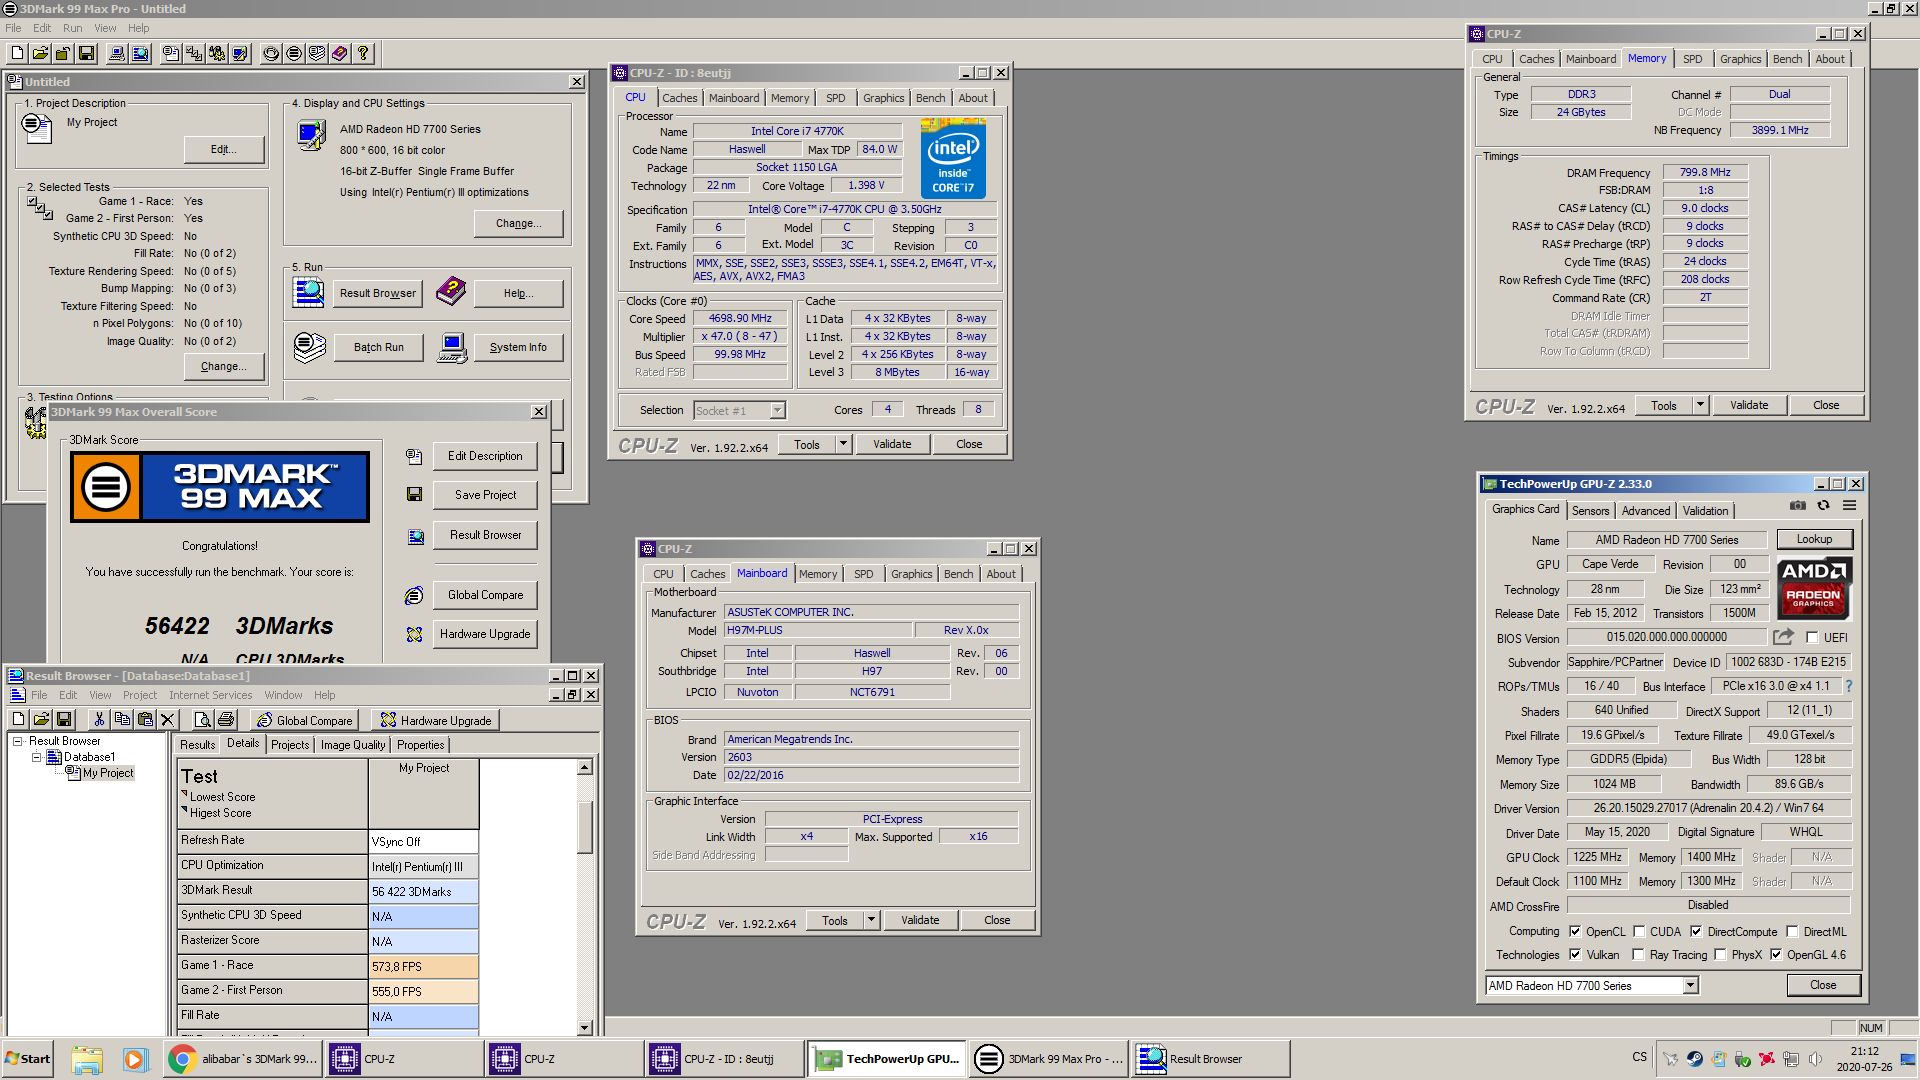Click purple help book toolbar icon

340,53
